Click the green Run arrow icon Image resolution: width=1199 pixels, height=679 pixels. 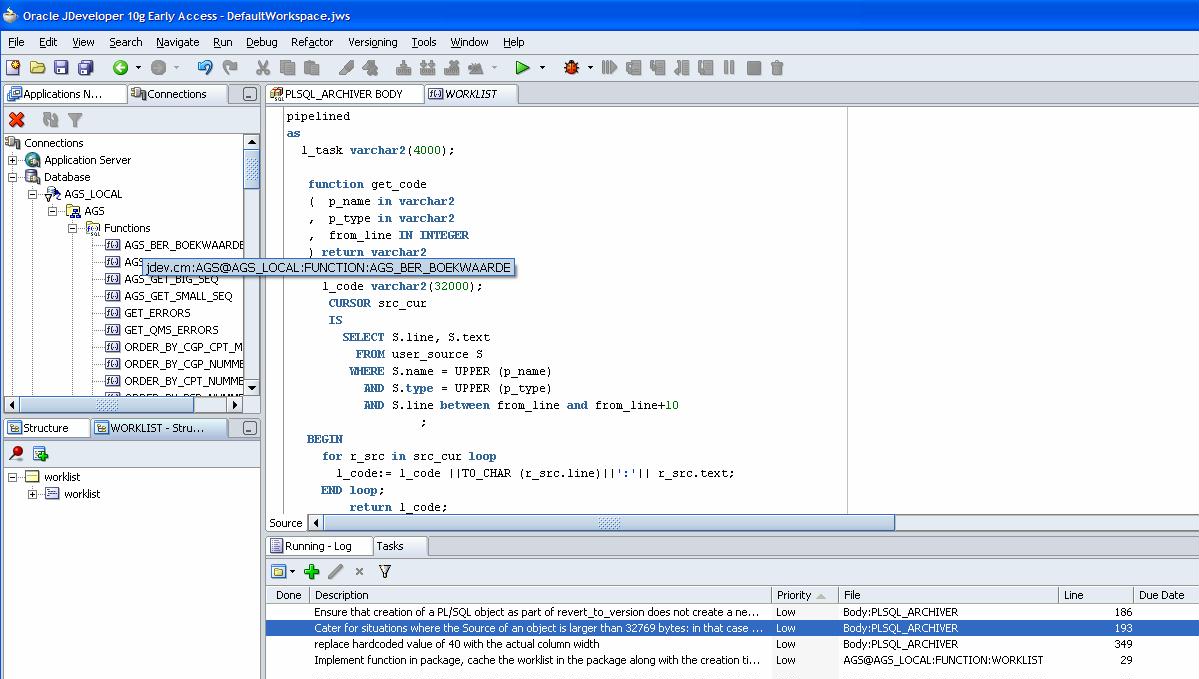(x=522, y=68)
